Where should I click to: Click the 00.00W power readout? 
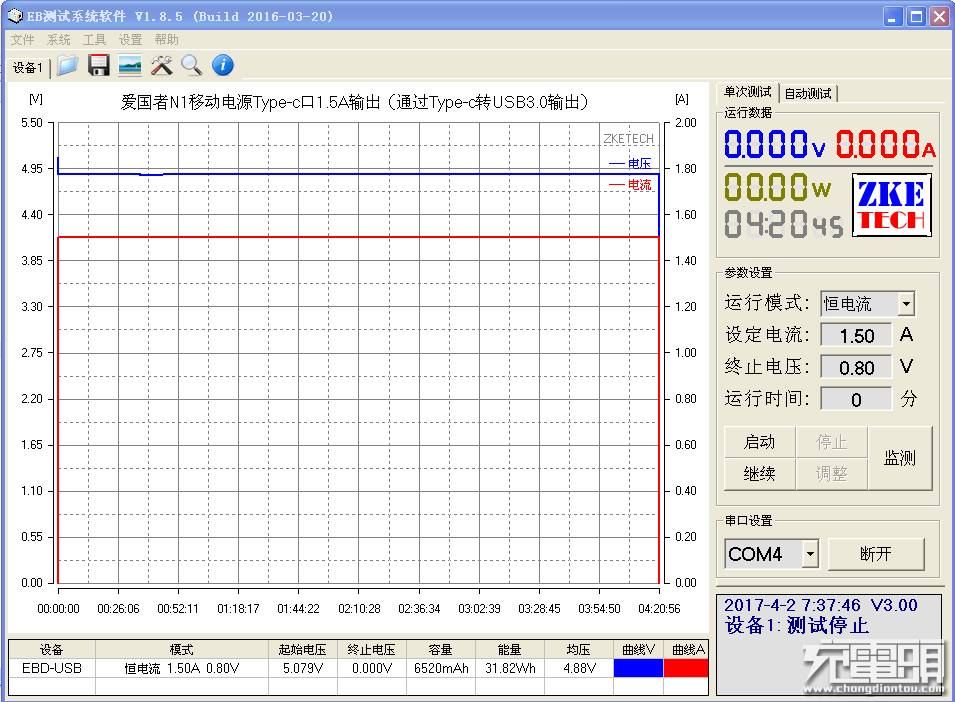pos(777,187)
